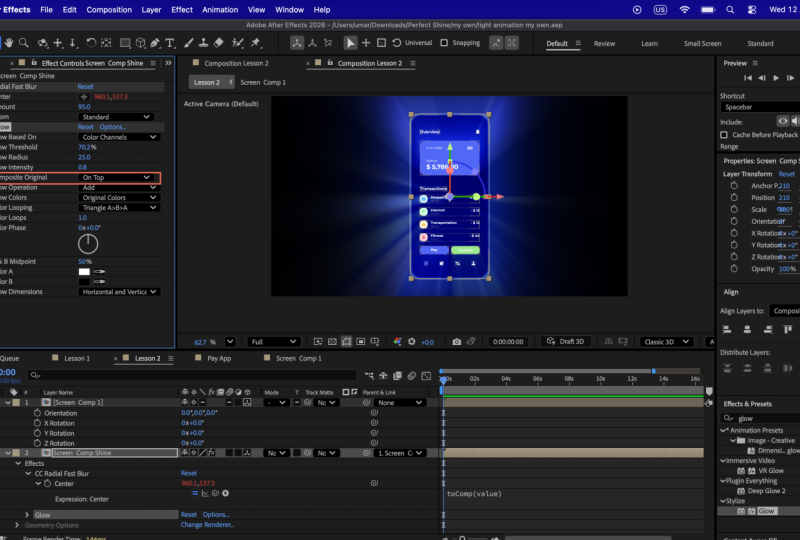Viewport: 800px width, 540px height.
Task: Select the Rotation tool in the toolbar
Action: point(91,43)
